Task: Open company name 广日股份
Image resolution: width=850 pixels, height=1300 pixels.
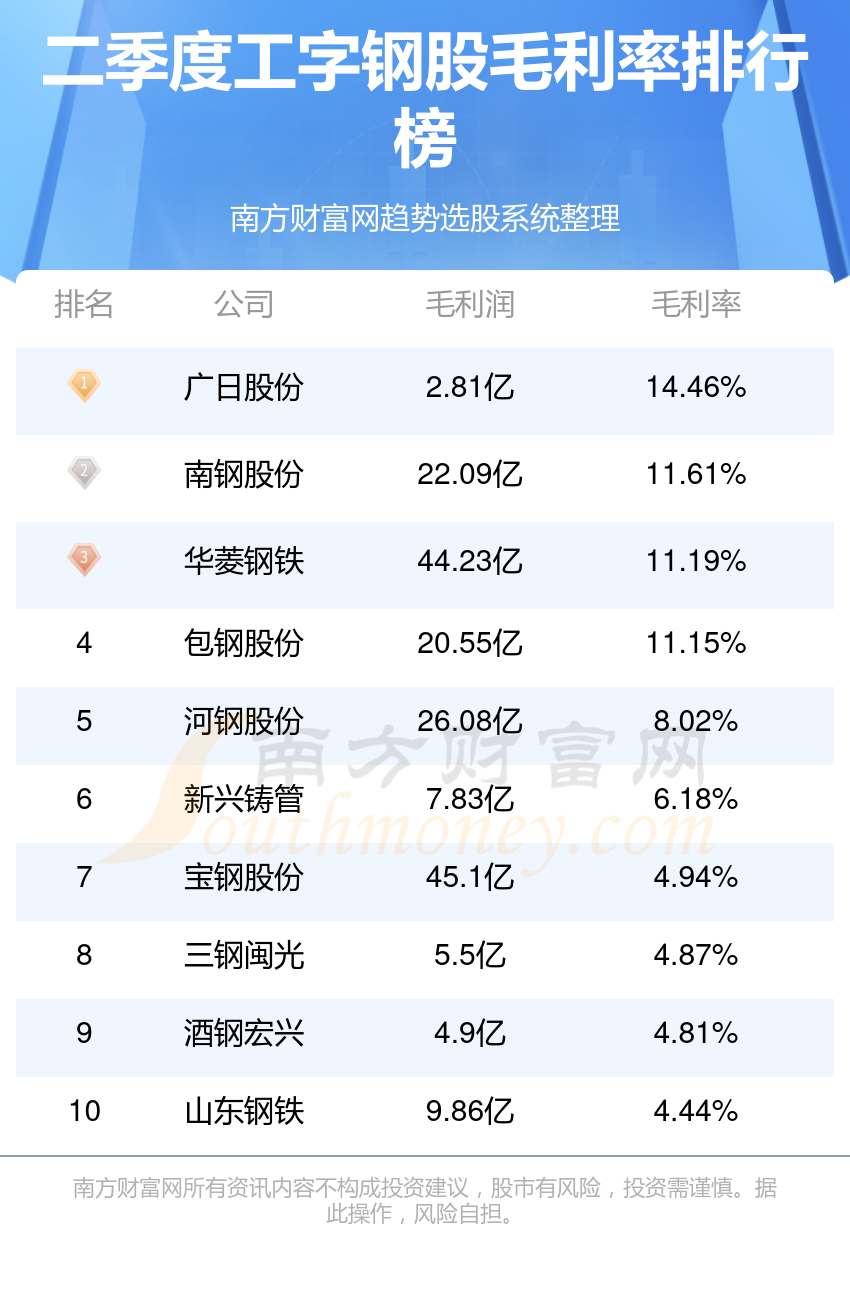Action: [x=244, y=387]
